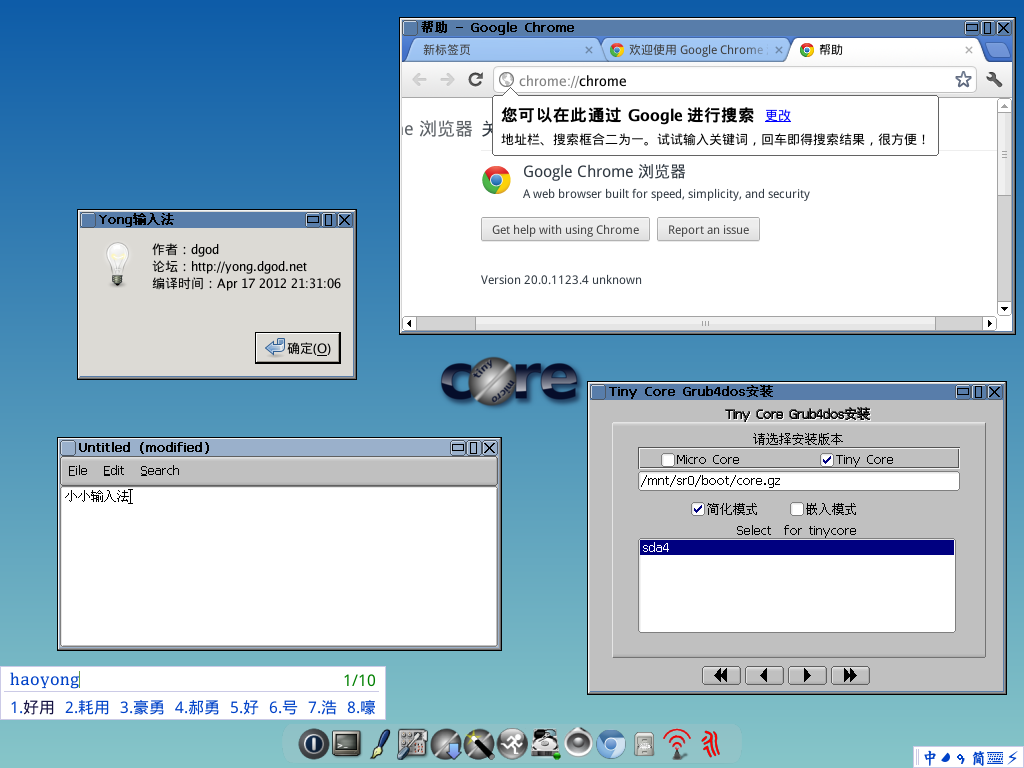Click the globe icon in address bar
1024x768 pixels.
pyautogui.click(x=506, y=80)
